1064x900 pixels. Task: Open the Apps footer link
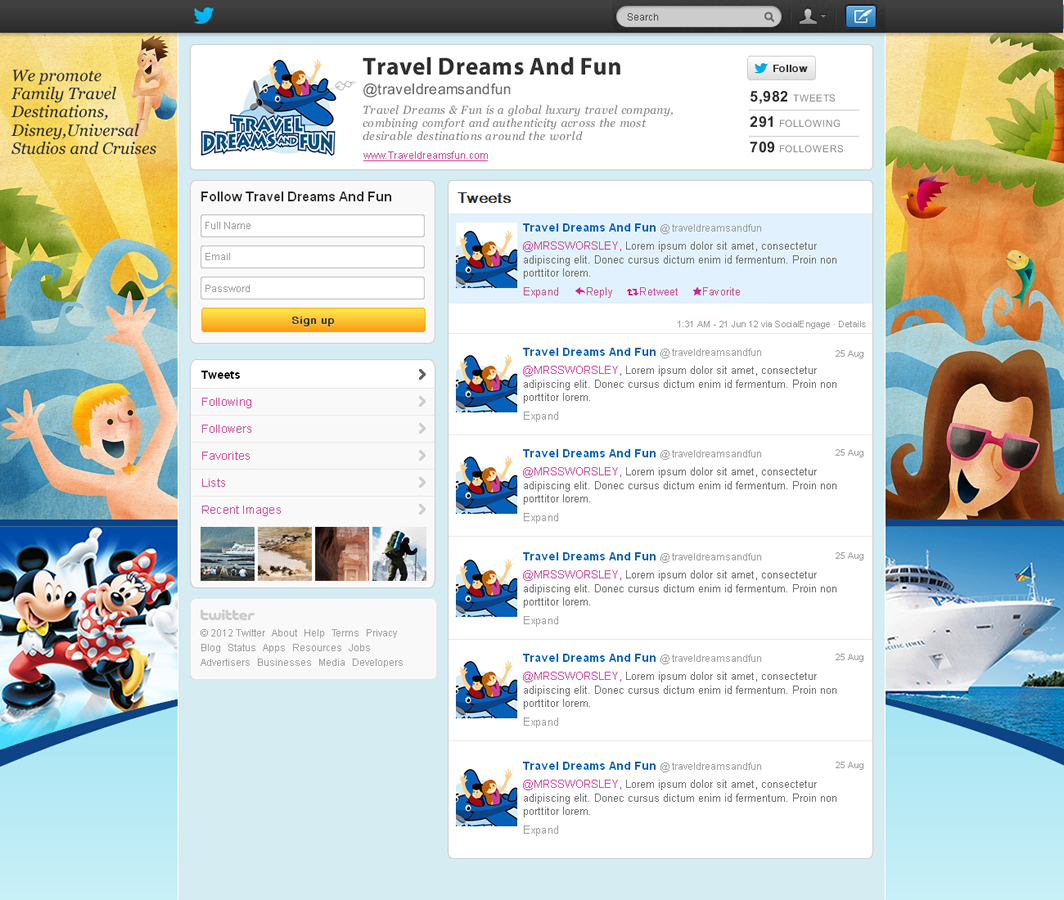(273, 648)
